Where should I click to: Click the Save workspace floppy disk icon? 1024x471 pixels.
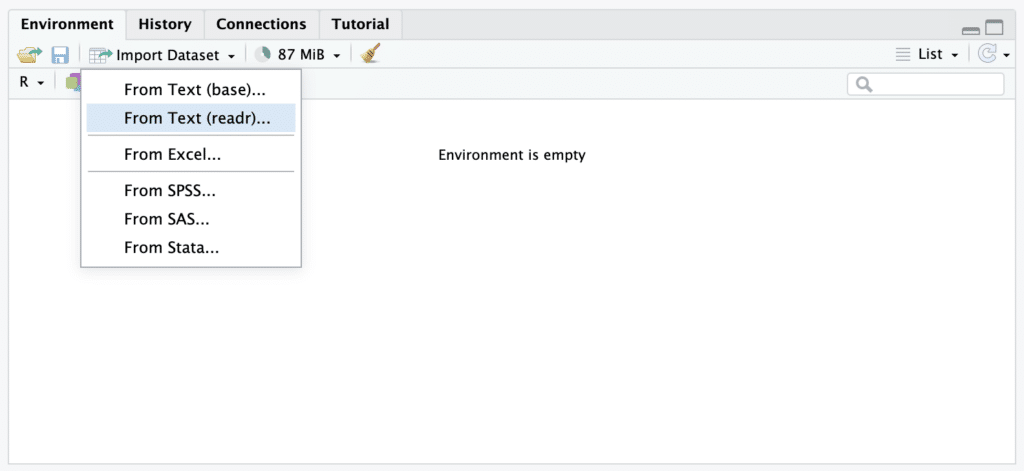60,55
